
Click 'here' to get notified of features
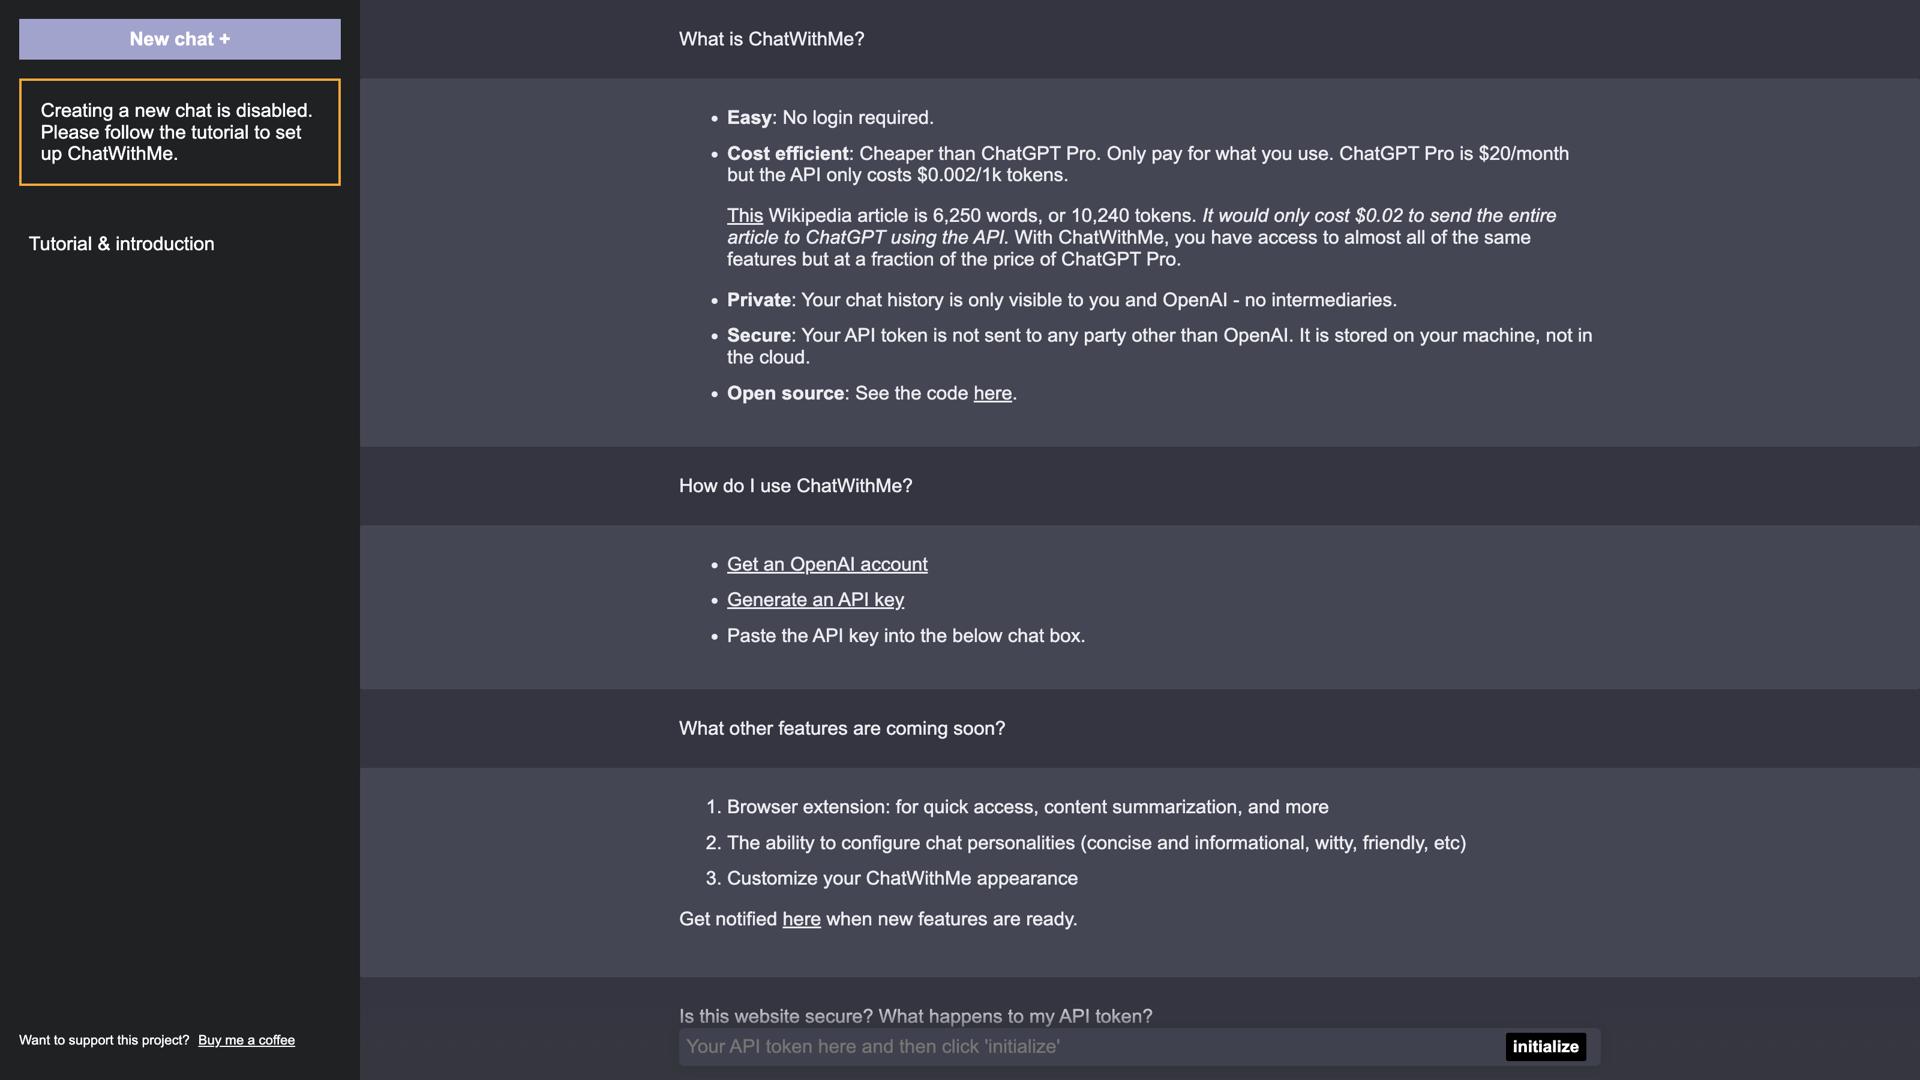click(801, 919)
